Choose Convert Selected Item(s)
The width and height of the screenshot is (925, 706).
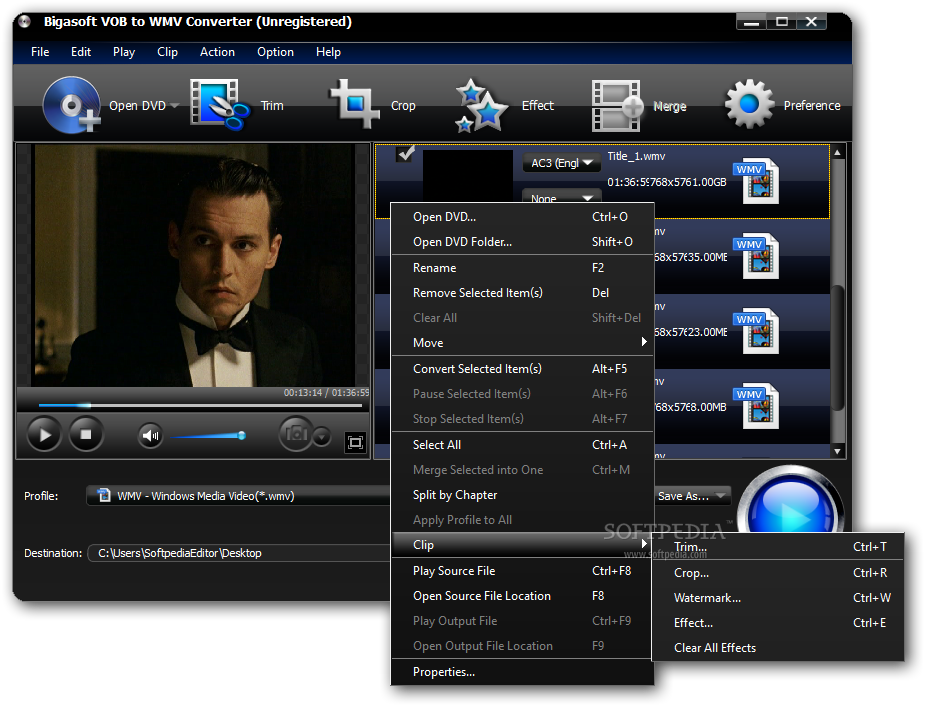(x=523, y=369)
